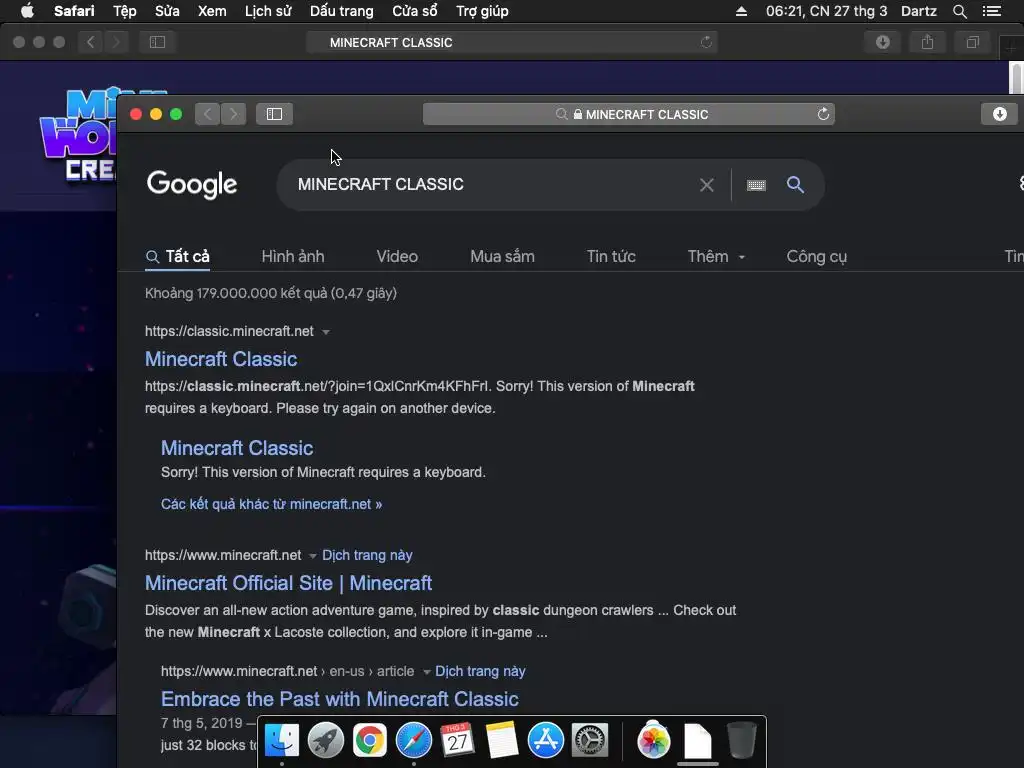Viewport: 1024px width, 768px height.
Task: Toggle sidebar in the background Safari window
Action: 157,42
